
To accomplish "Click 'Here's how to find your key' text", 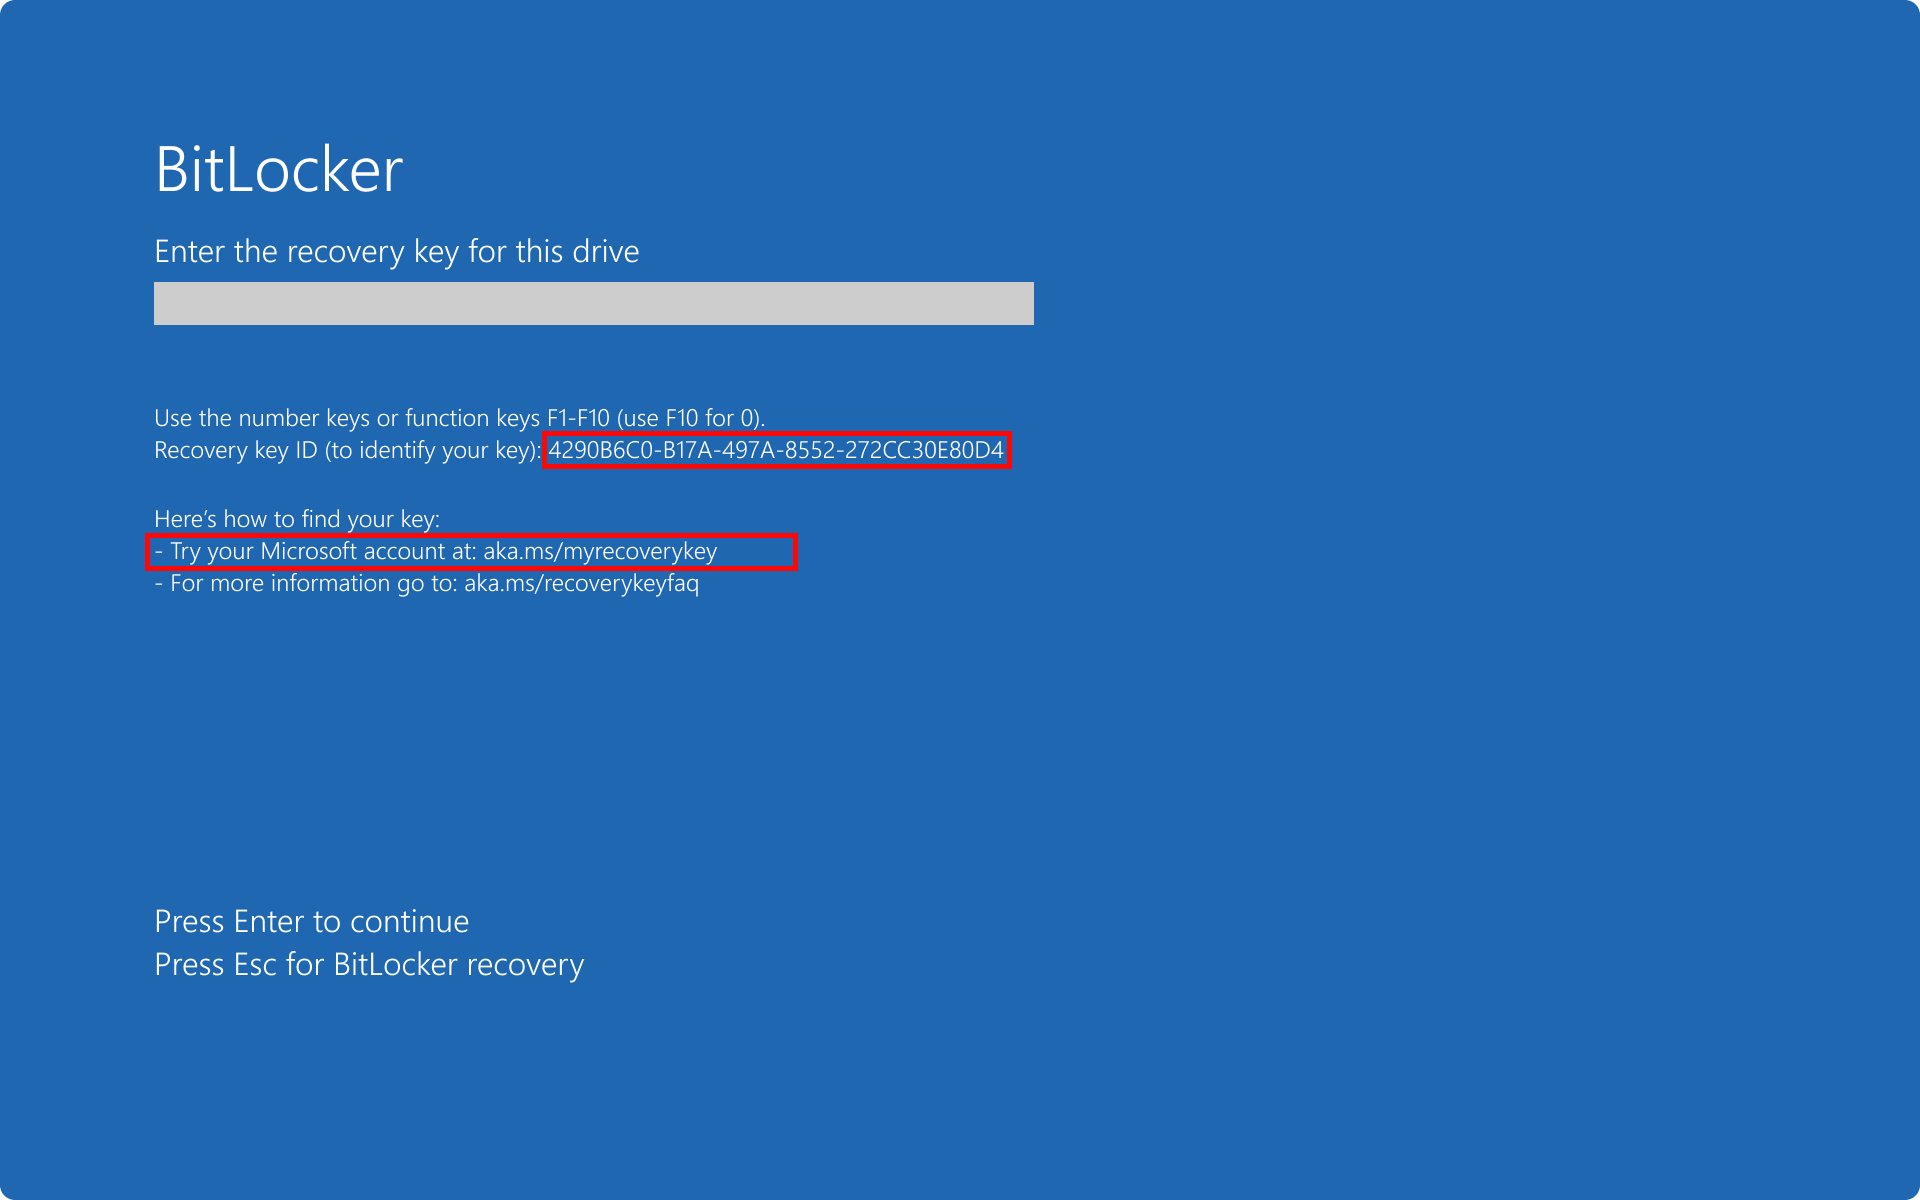I will tap(296, 519).
